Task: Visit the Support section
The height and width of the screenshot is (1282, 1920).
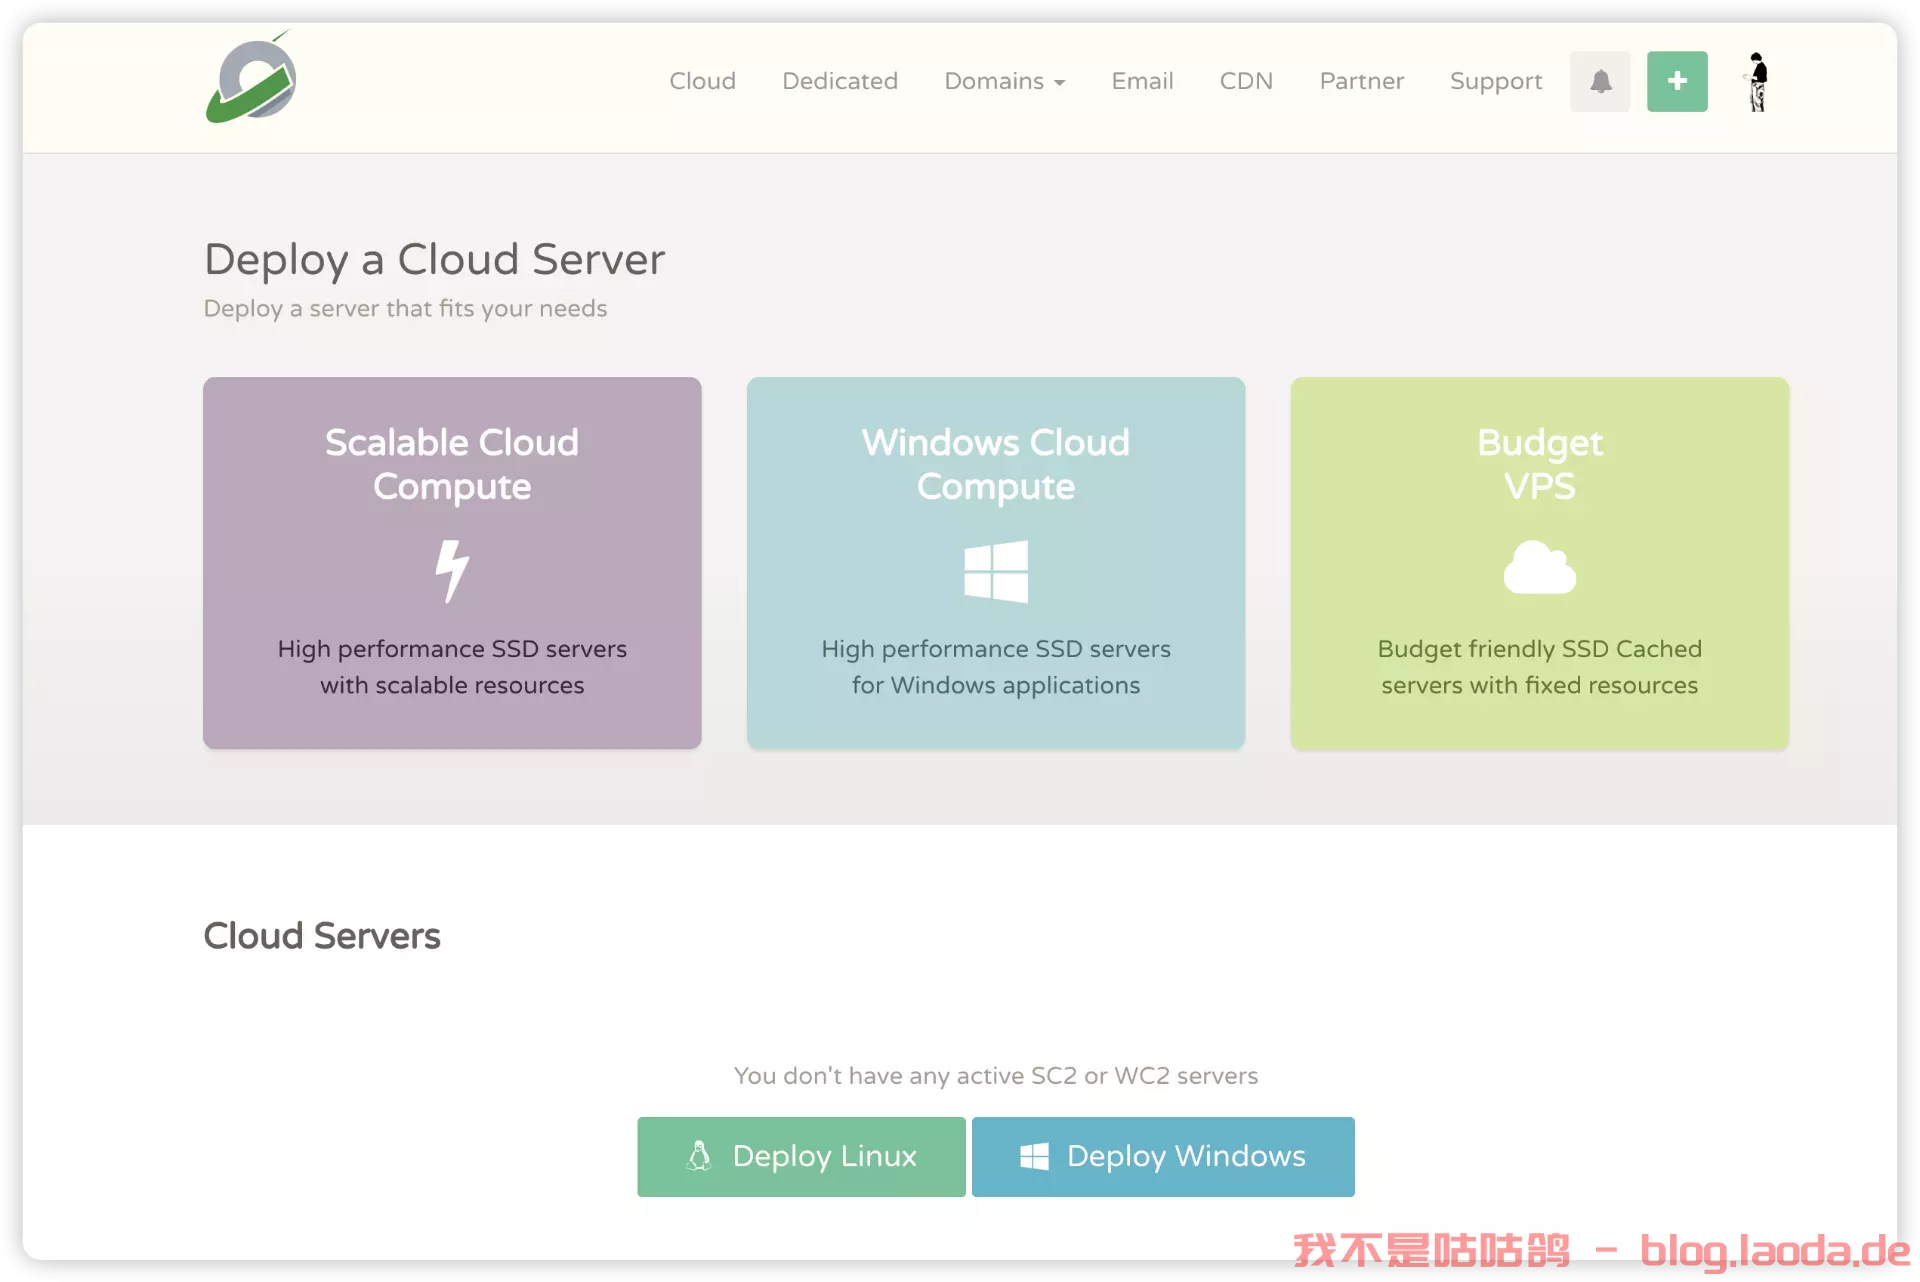Action: (1495, 81)
